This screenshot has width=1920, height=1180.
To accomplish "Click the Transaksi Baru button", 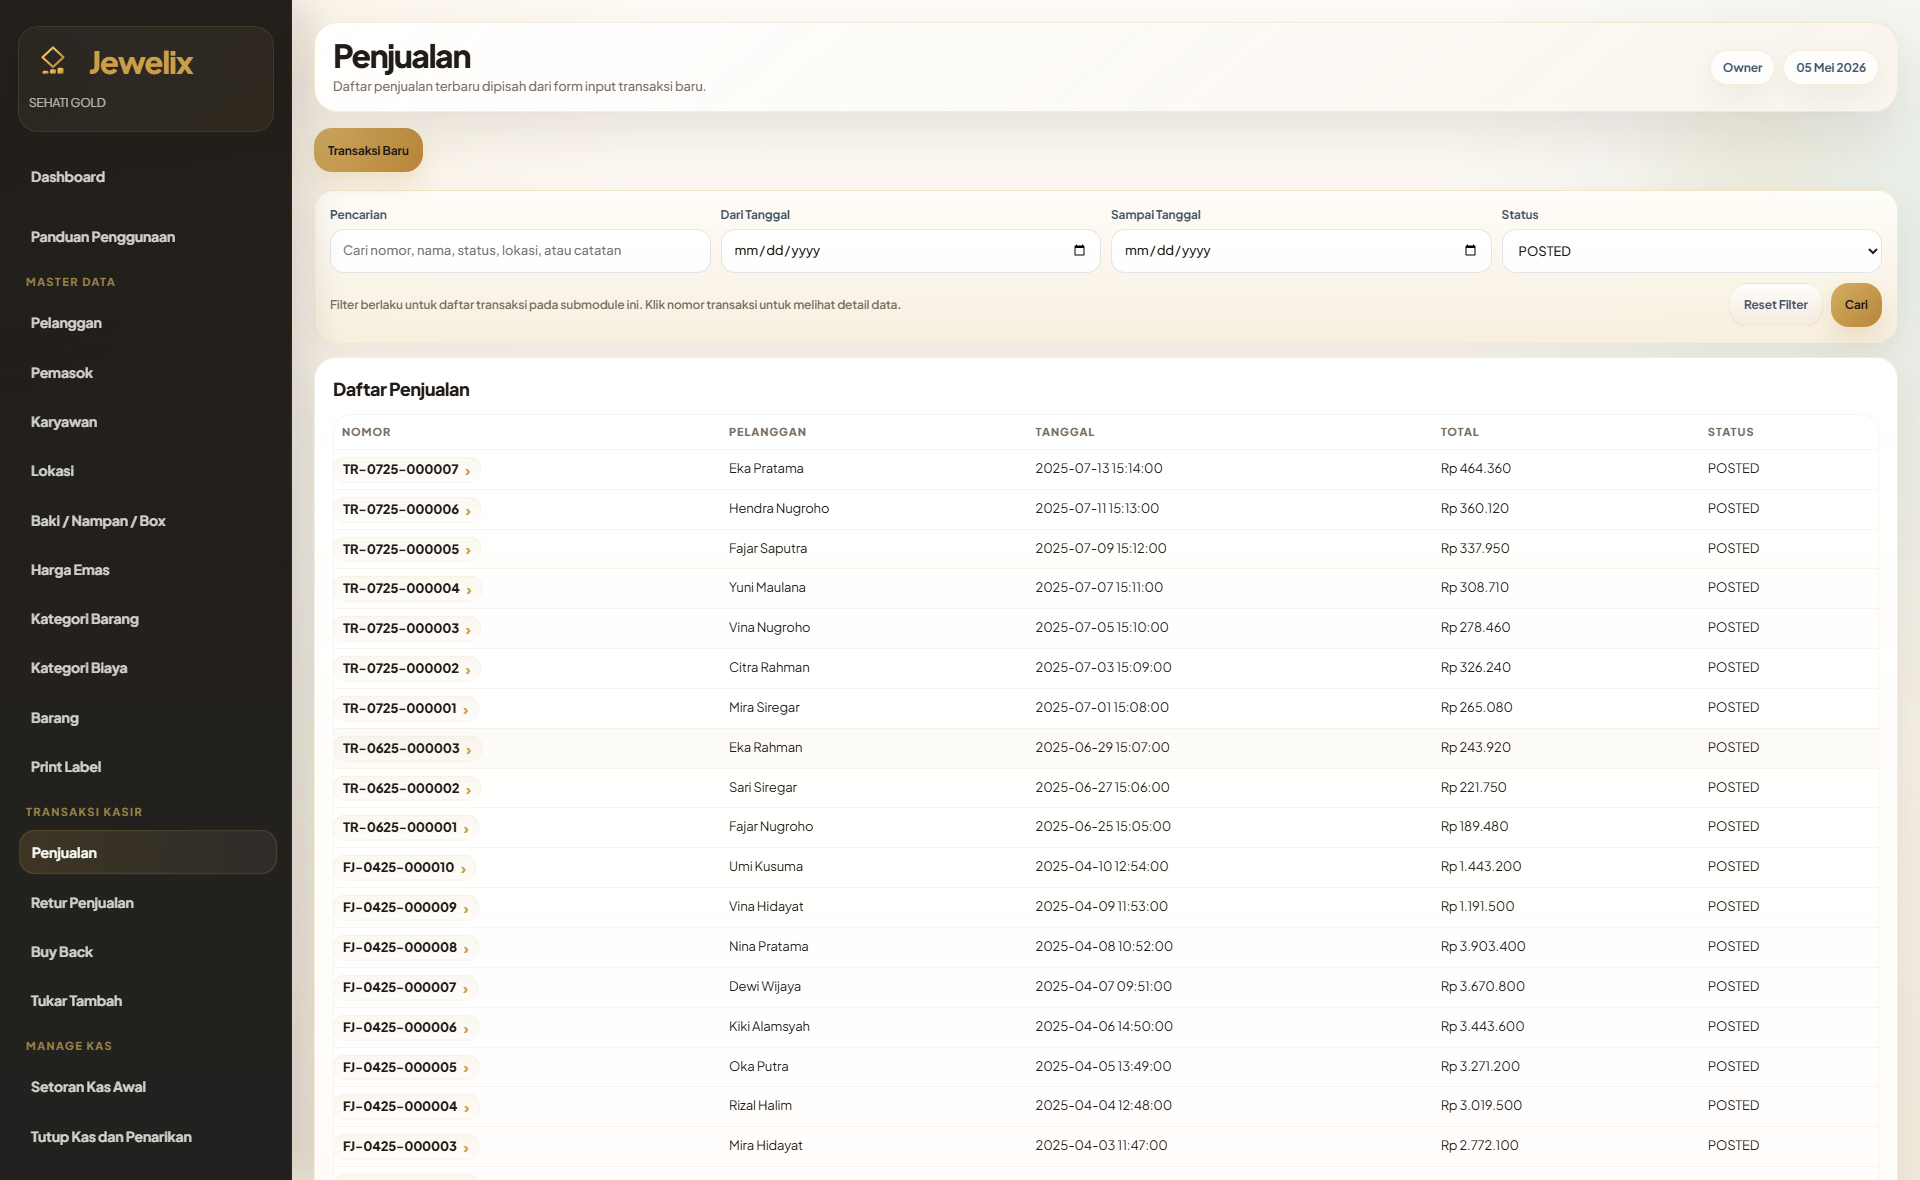I will (368, 150).
